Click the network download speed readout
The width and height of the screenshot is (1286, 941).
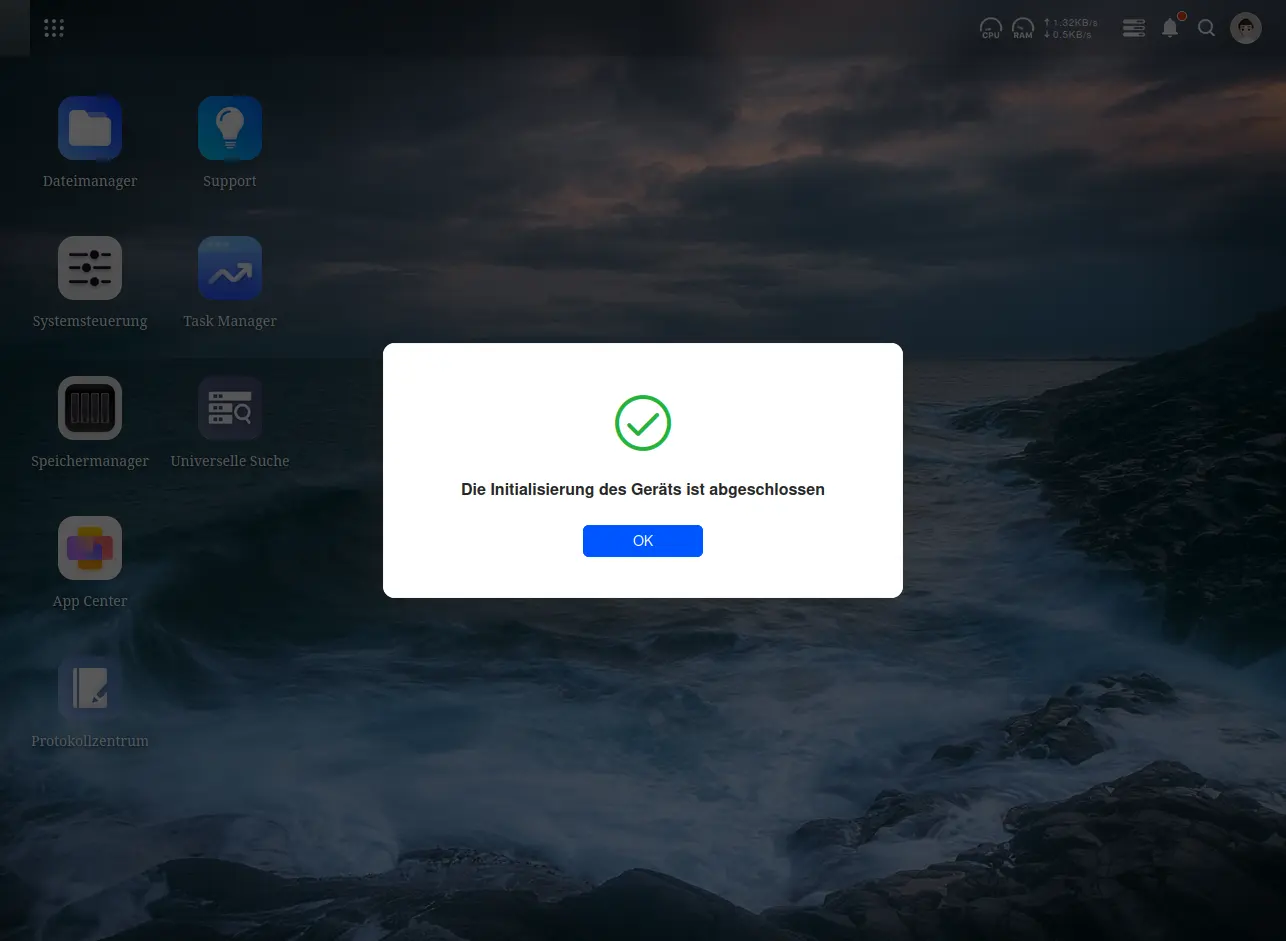[x=1067, y=35]
